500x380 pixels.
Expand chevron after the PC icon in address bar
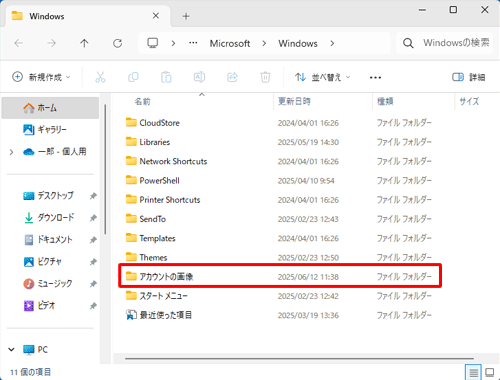[x=173, y=43]
